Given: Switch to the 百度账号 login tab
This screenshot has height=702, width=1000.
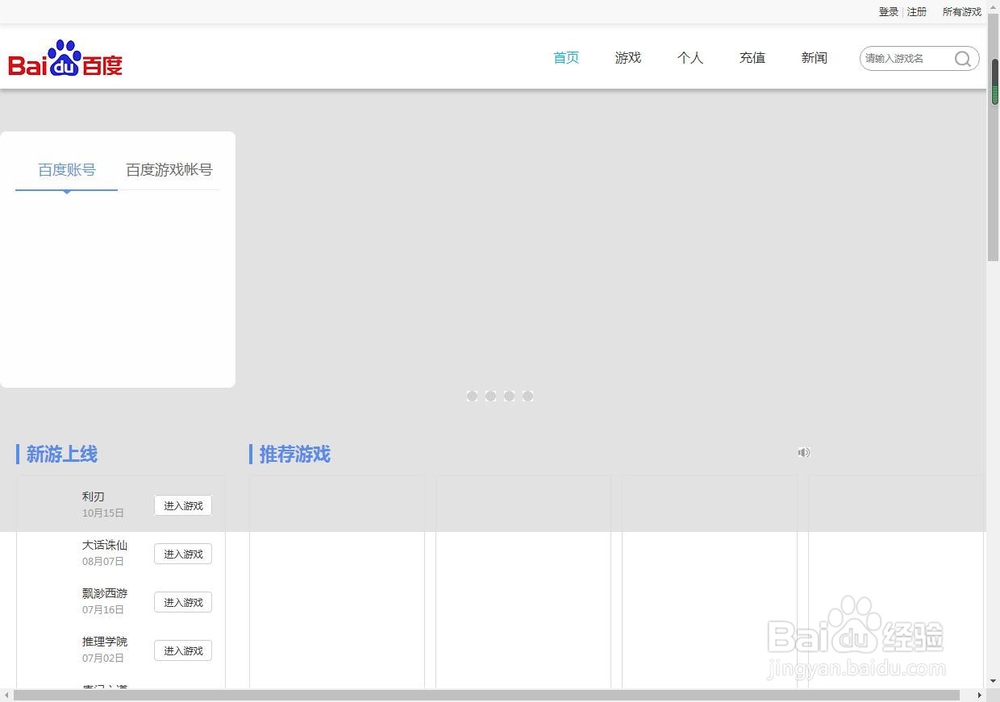Looking at the screenshot, I should pos(66,169).
